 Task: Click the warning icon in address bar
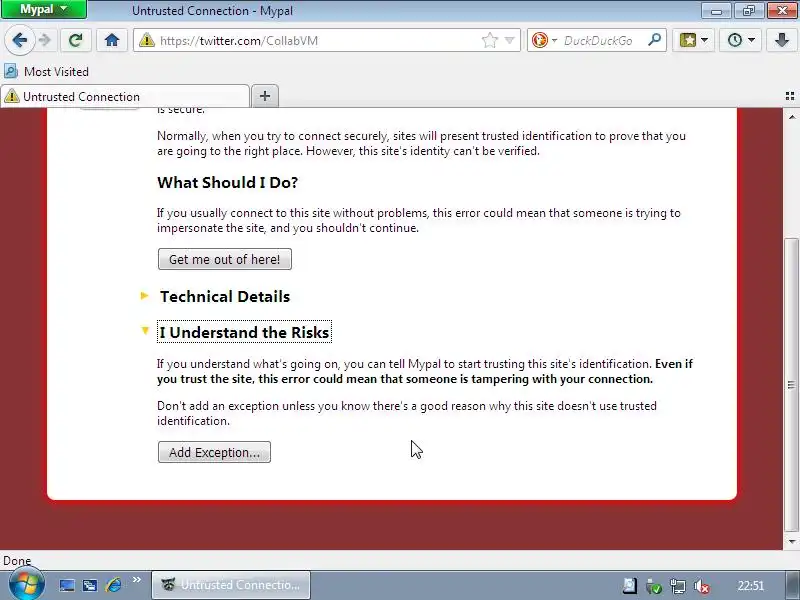tap(146, 40)
